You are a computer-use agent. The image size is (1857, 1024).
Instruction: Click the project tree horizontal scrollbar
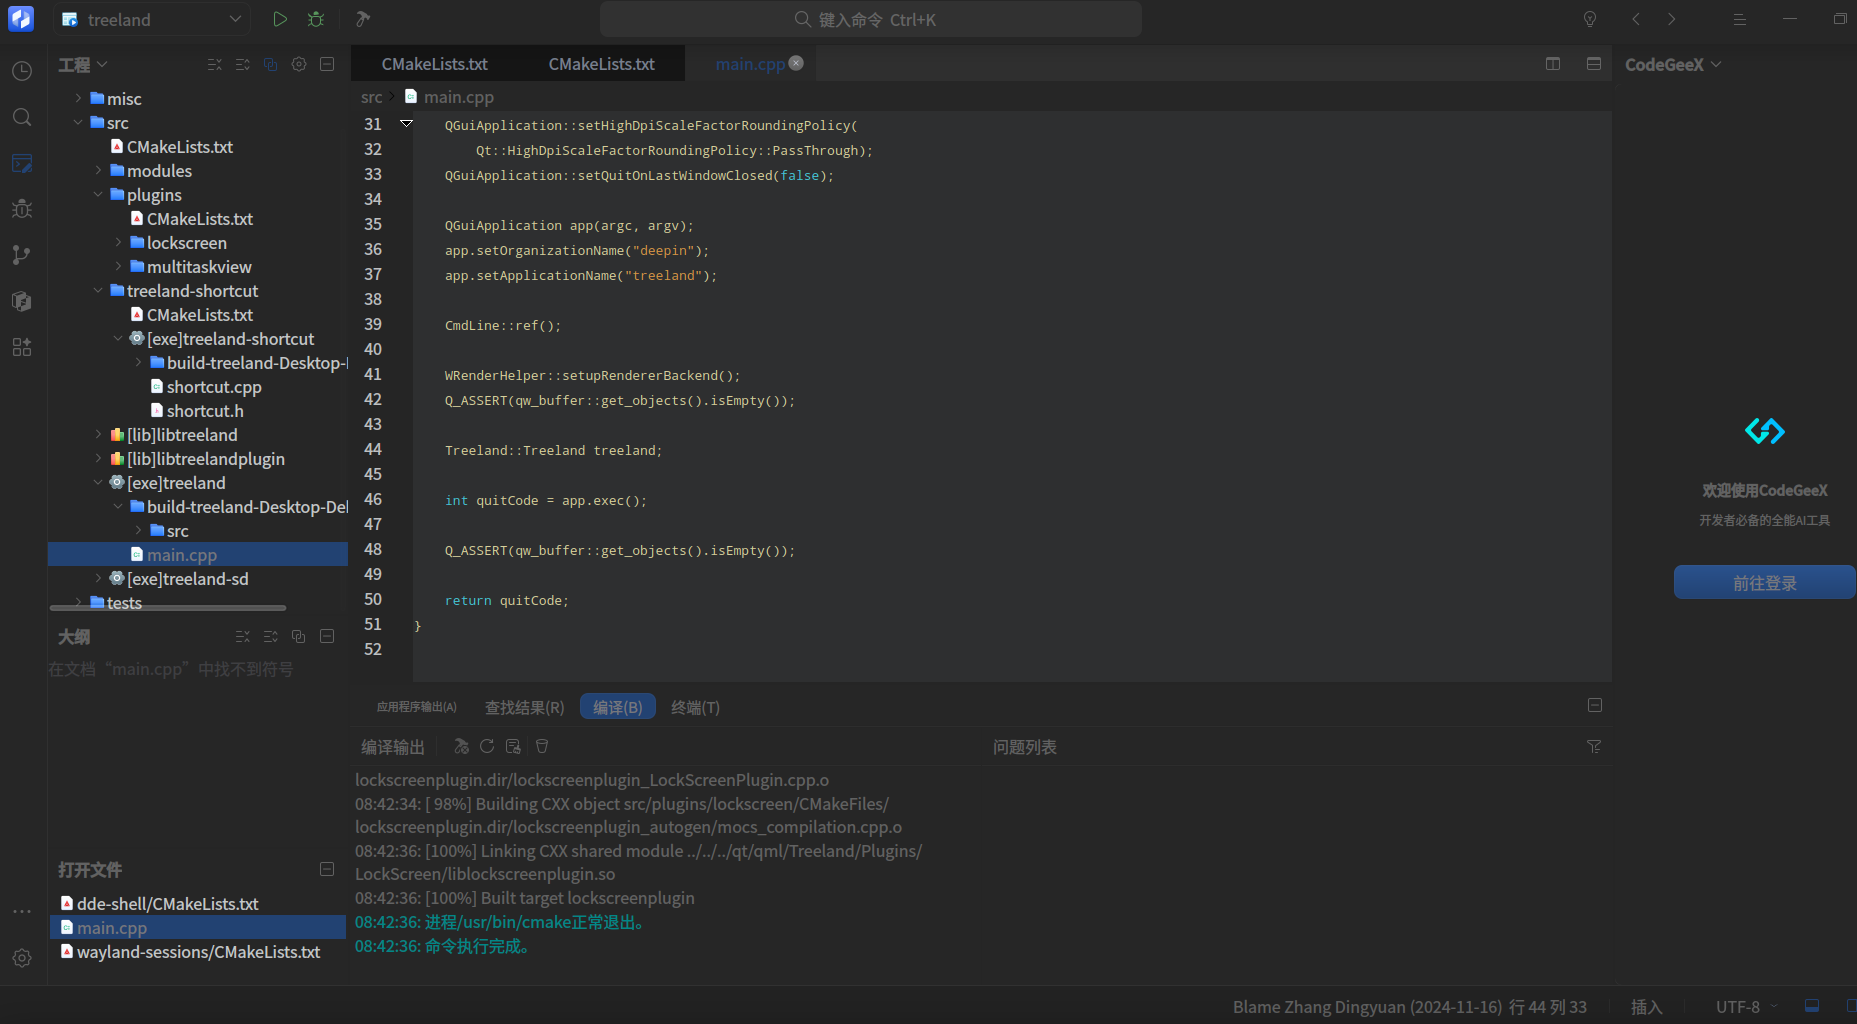click(x=168, y=607)
